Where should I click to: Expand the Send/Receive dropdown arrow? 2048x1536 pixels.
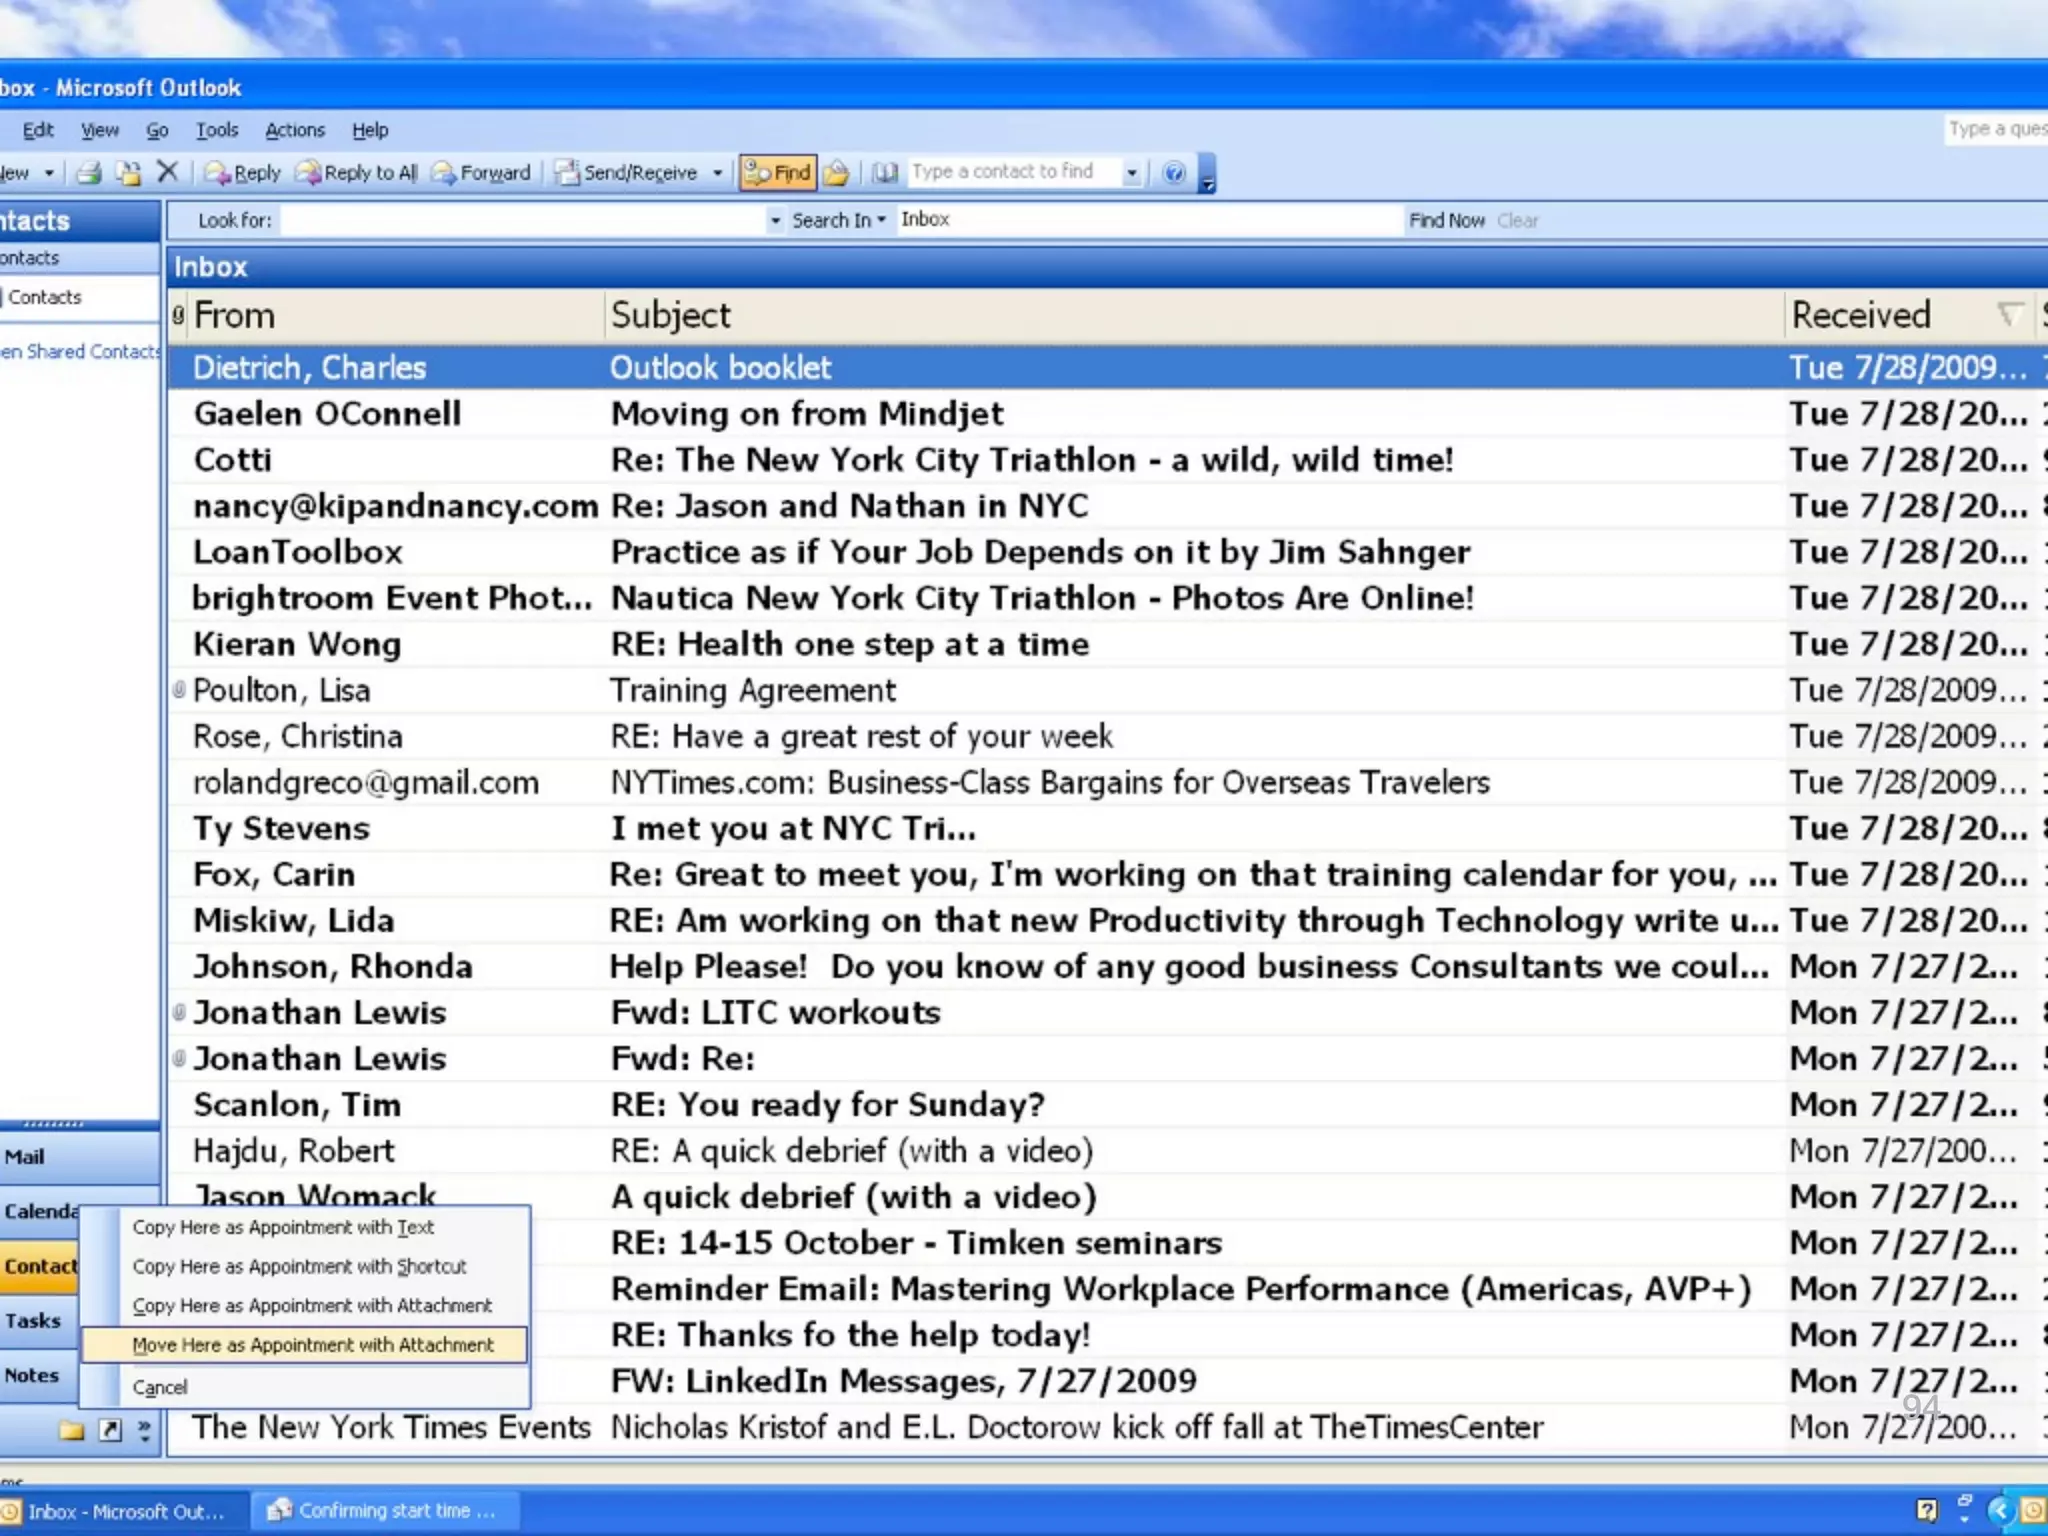click(x=717, y=173)
